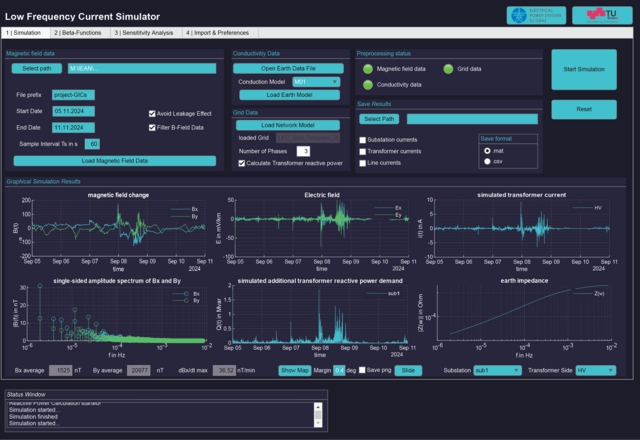Open the Sensitivity Analysis tab
The image size is (640, 440).
144,33
